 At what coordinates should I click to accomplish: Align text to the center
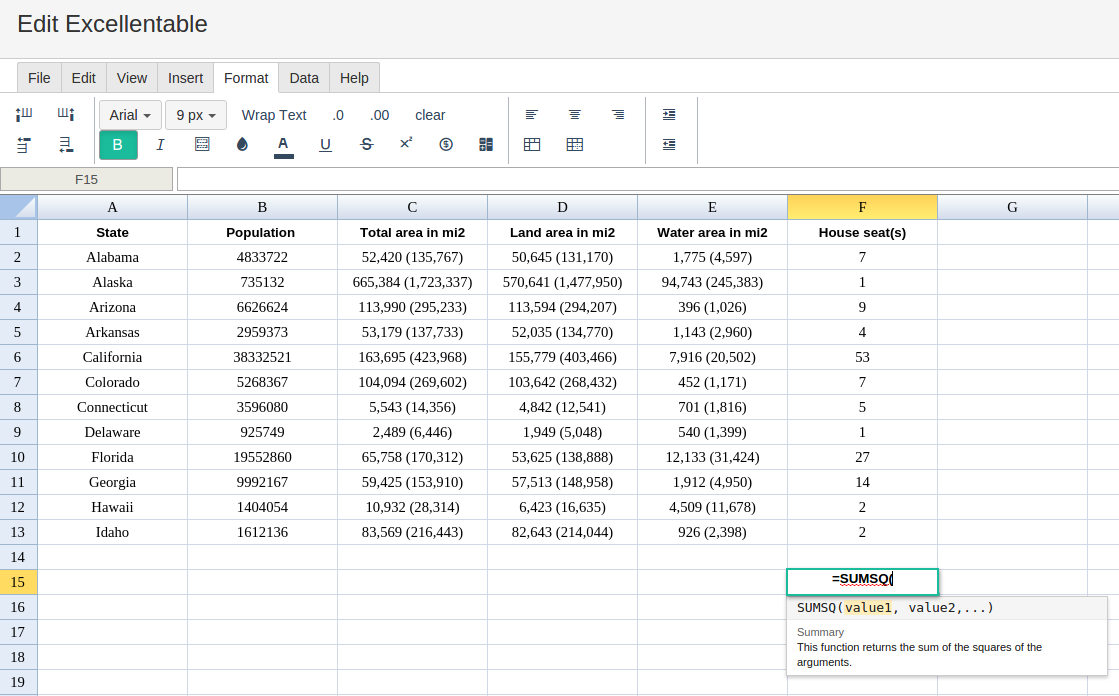(x=574, y=114)
